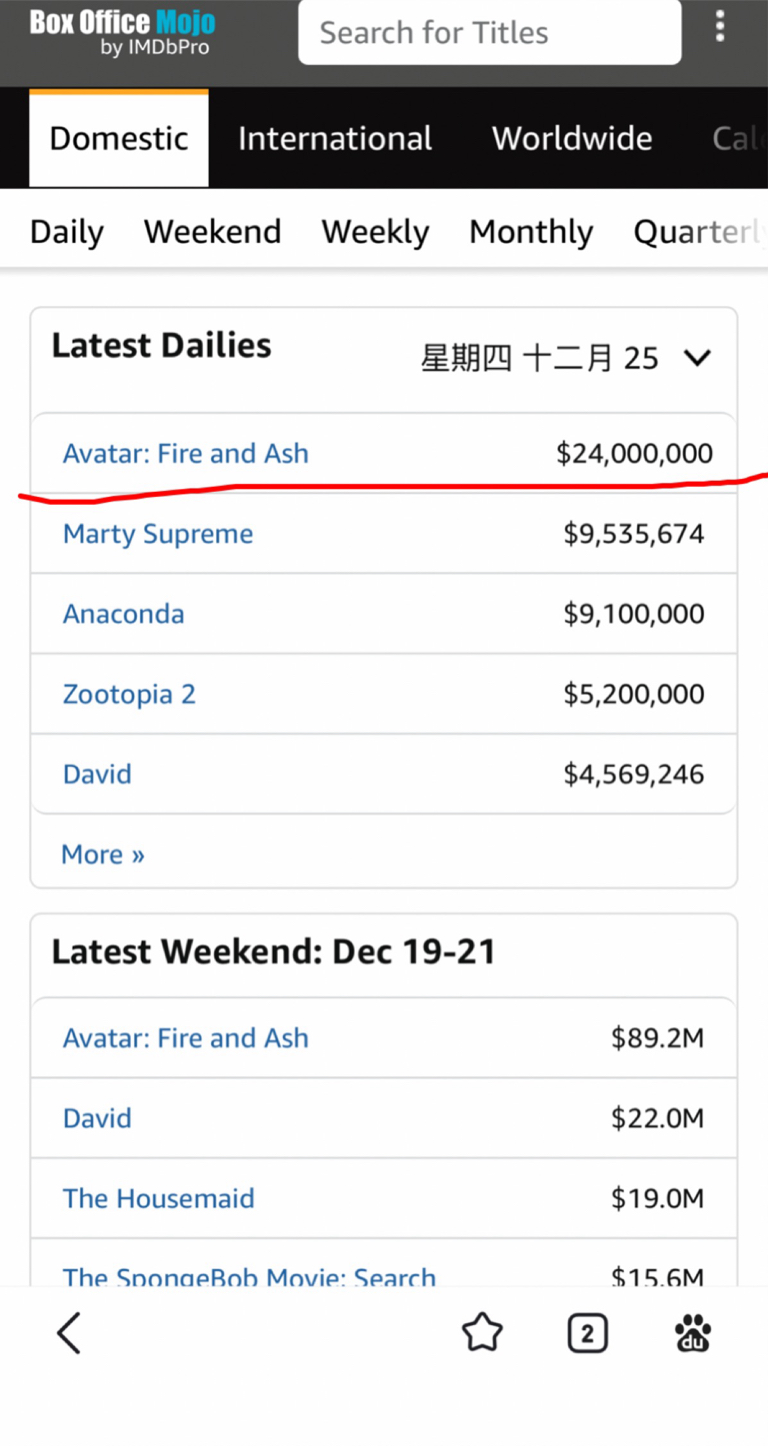Open the Monthly chart view
Screen dimensions: 768x1447
coord(531,232)
